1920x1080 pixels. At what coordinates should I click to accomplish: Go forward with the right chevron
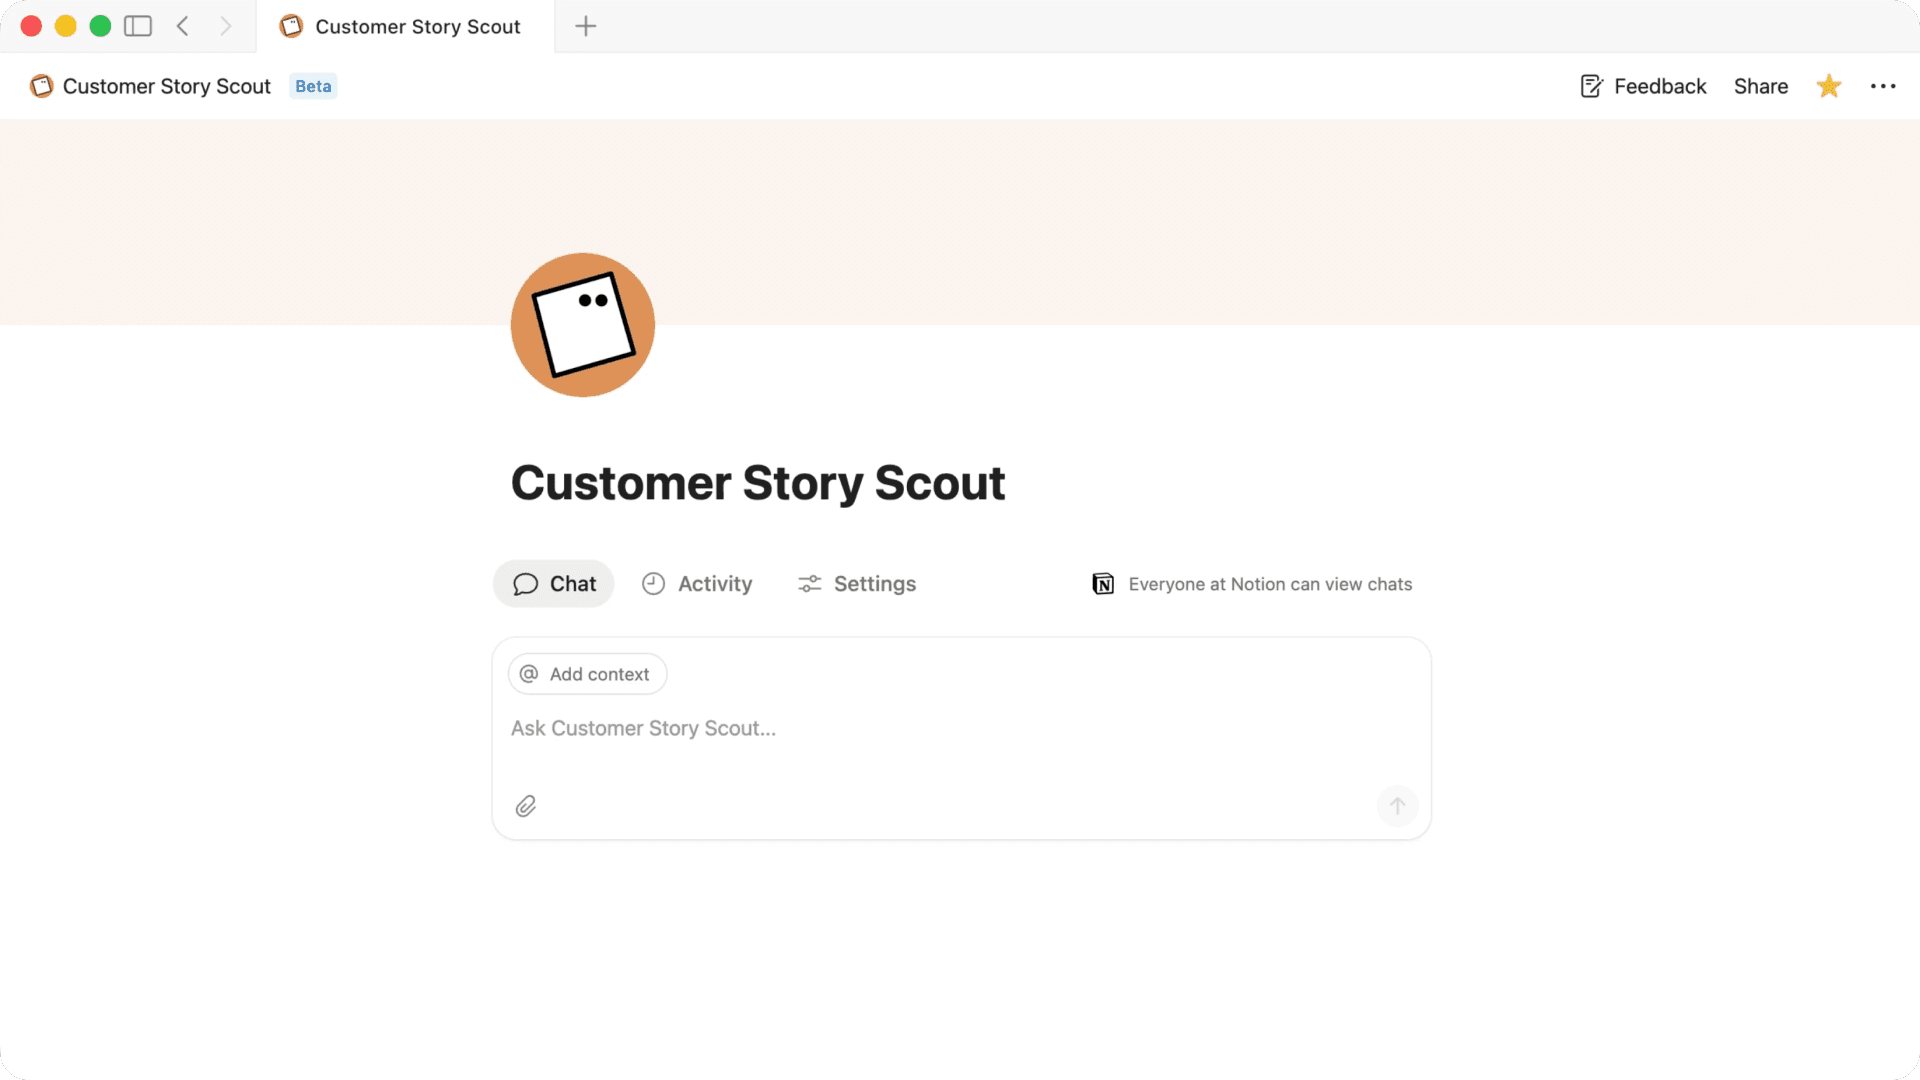coord(226,26)
